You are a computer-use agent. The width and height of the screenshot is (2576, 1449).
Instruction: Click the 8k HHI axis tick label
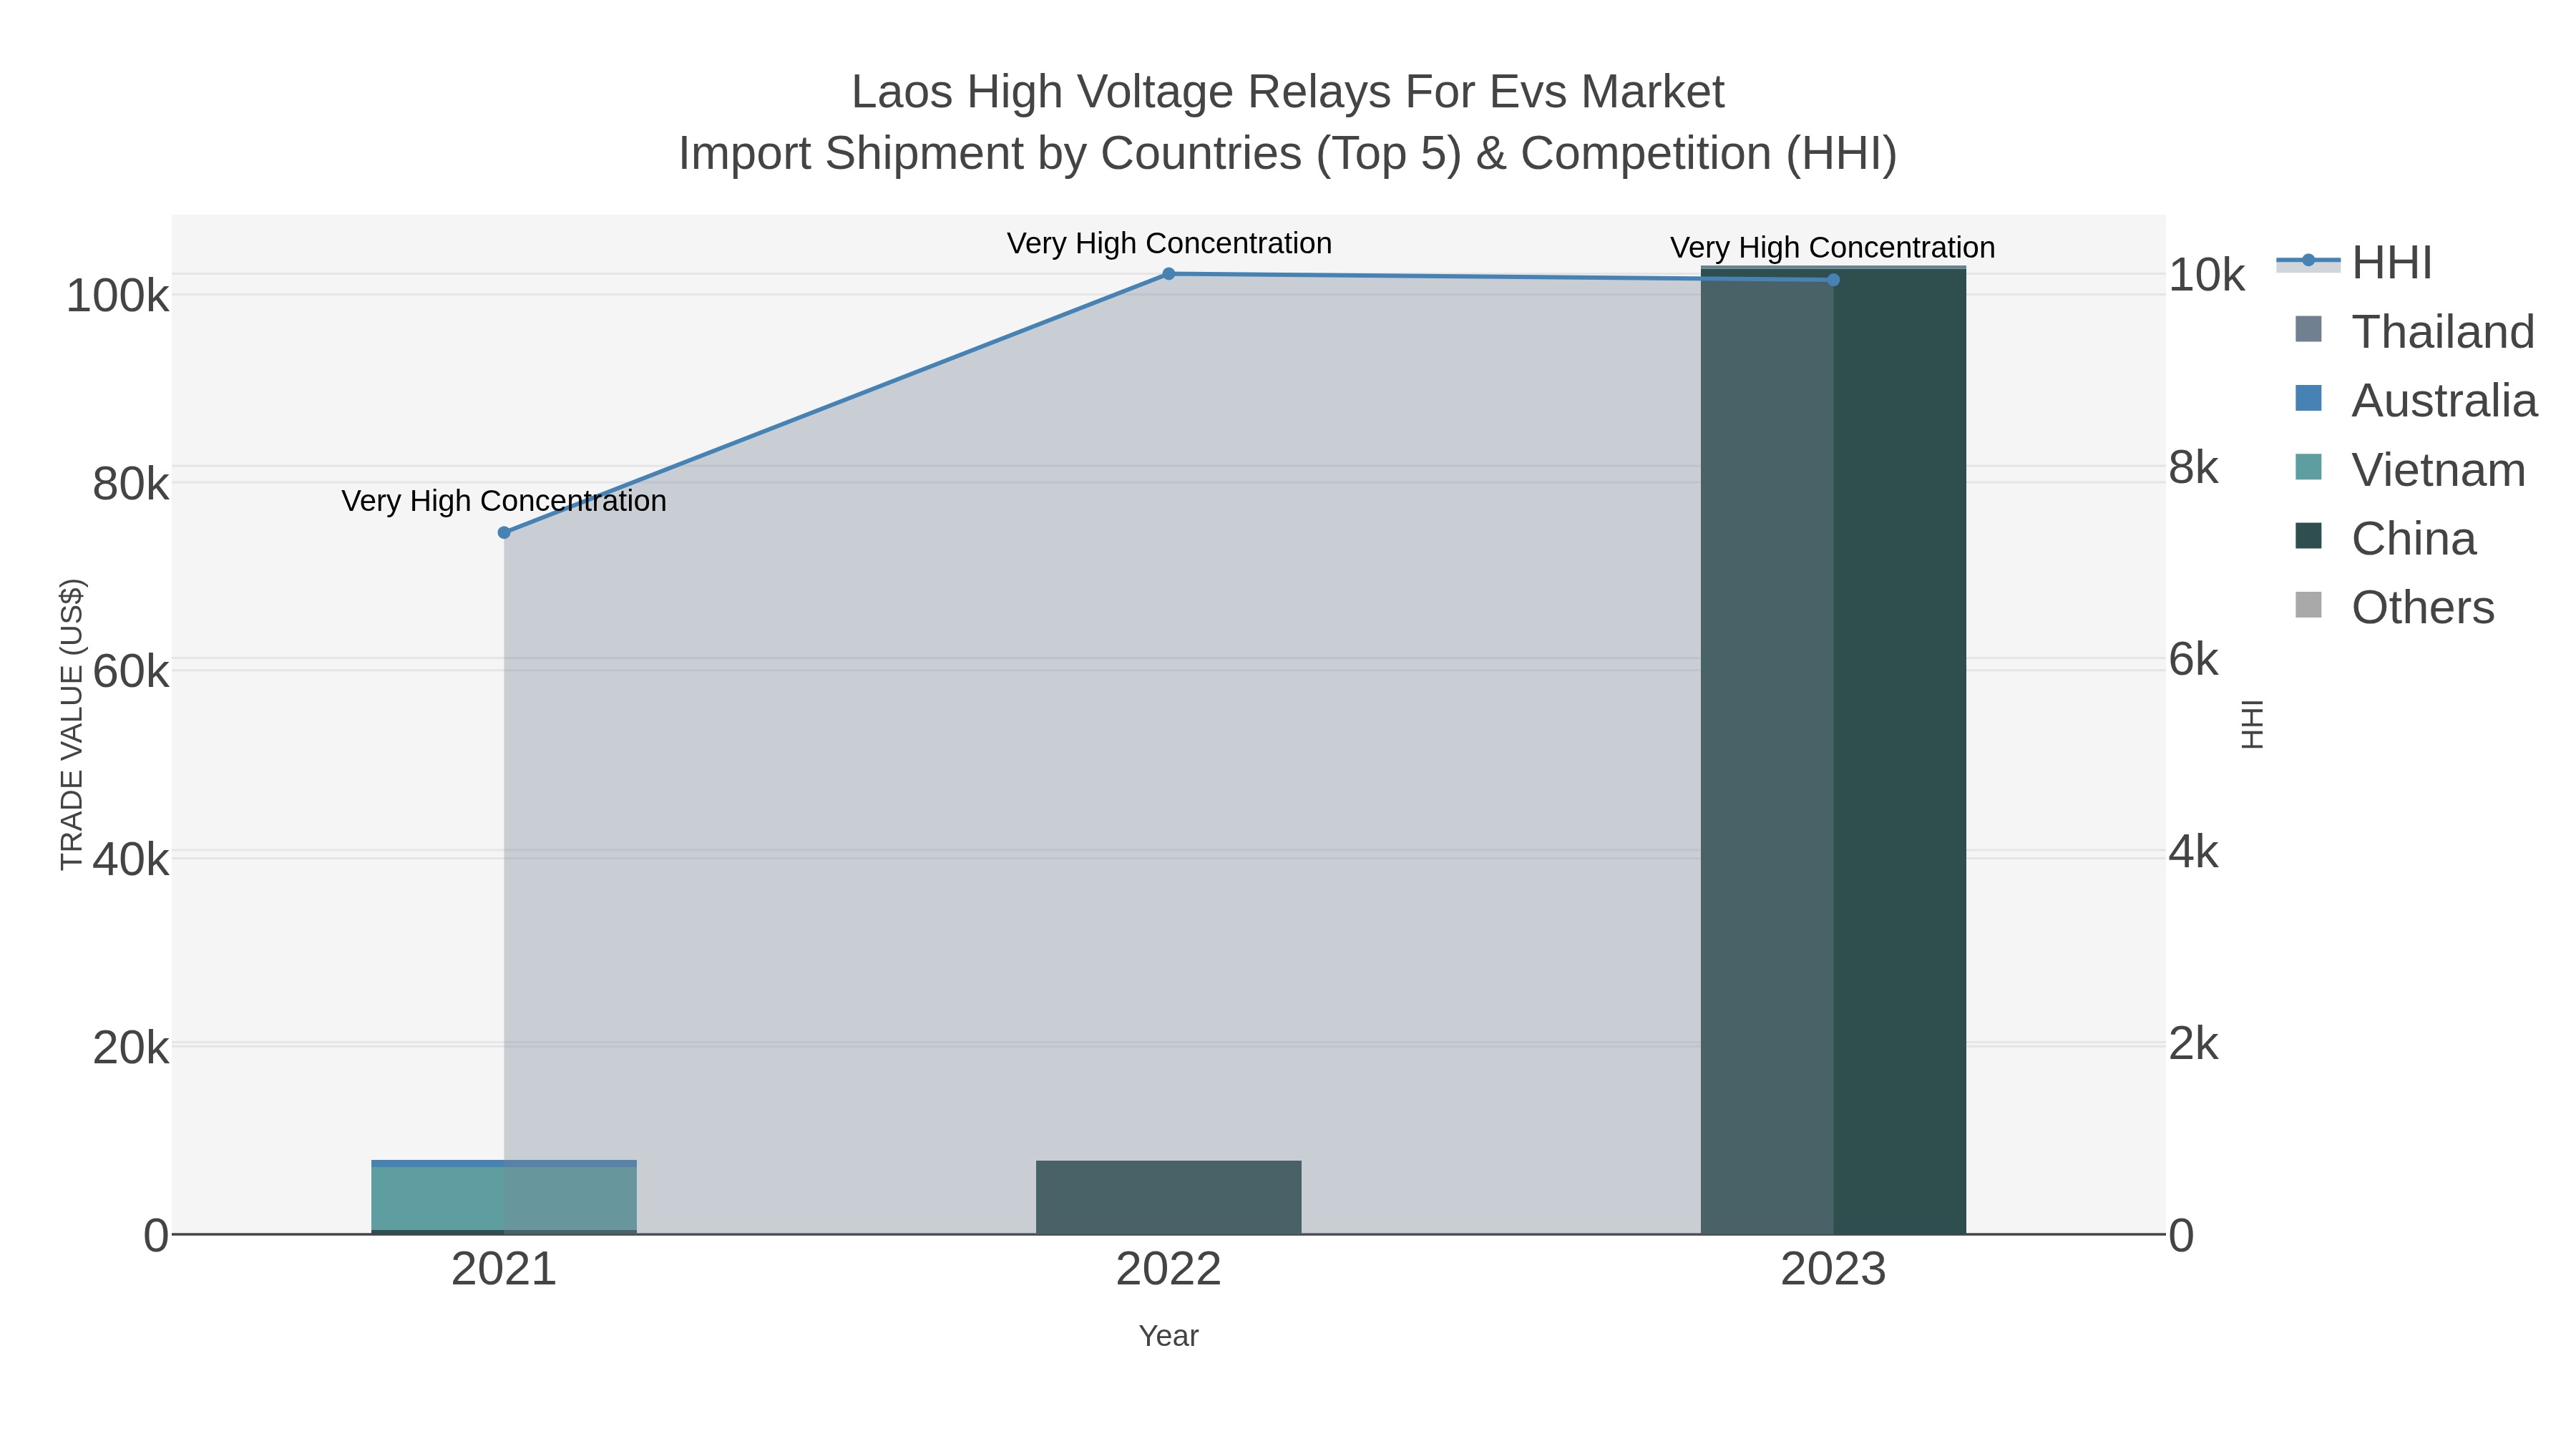2193,467
